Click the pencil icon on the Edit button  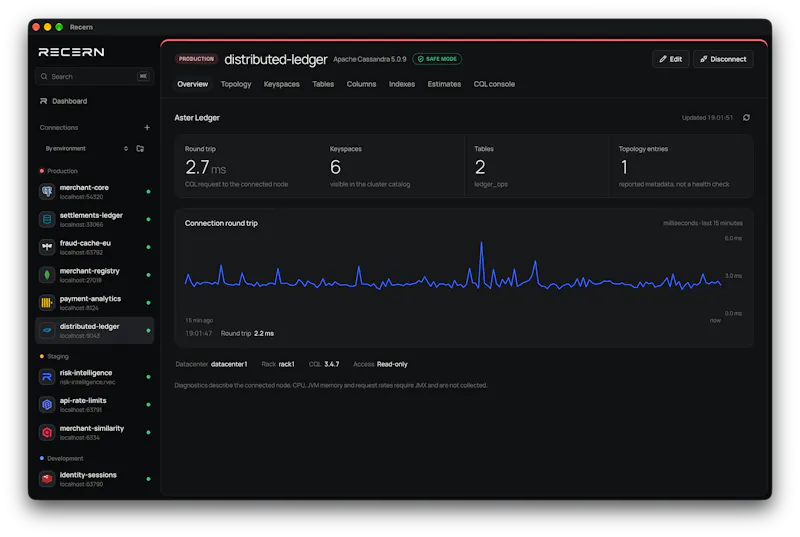point(663,59)
